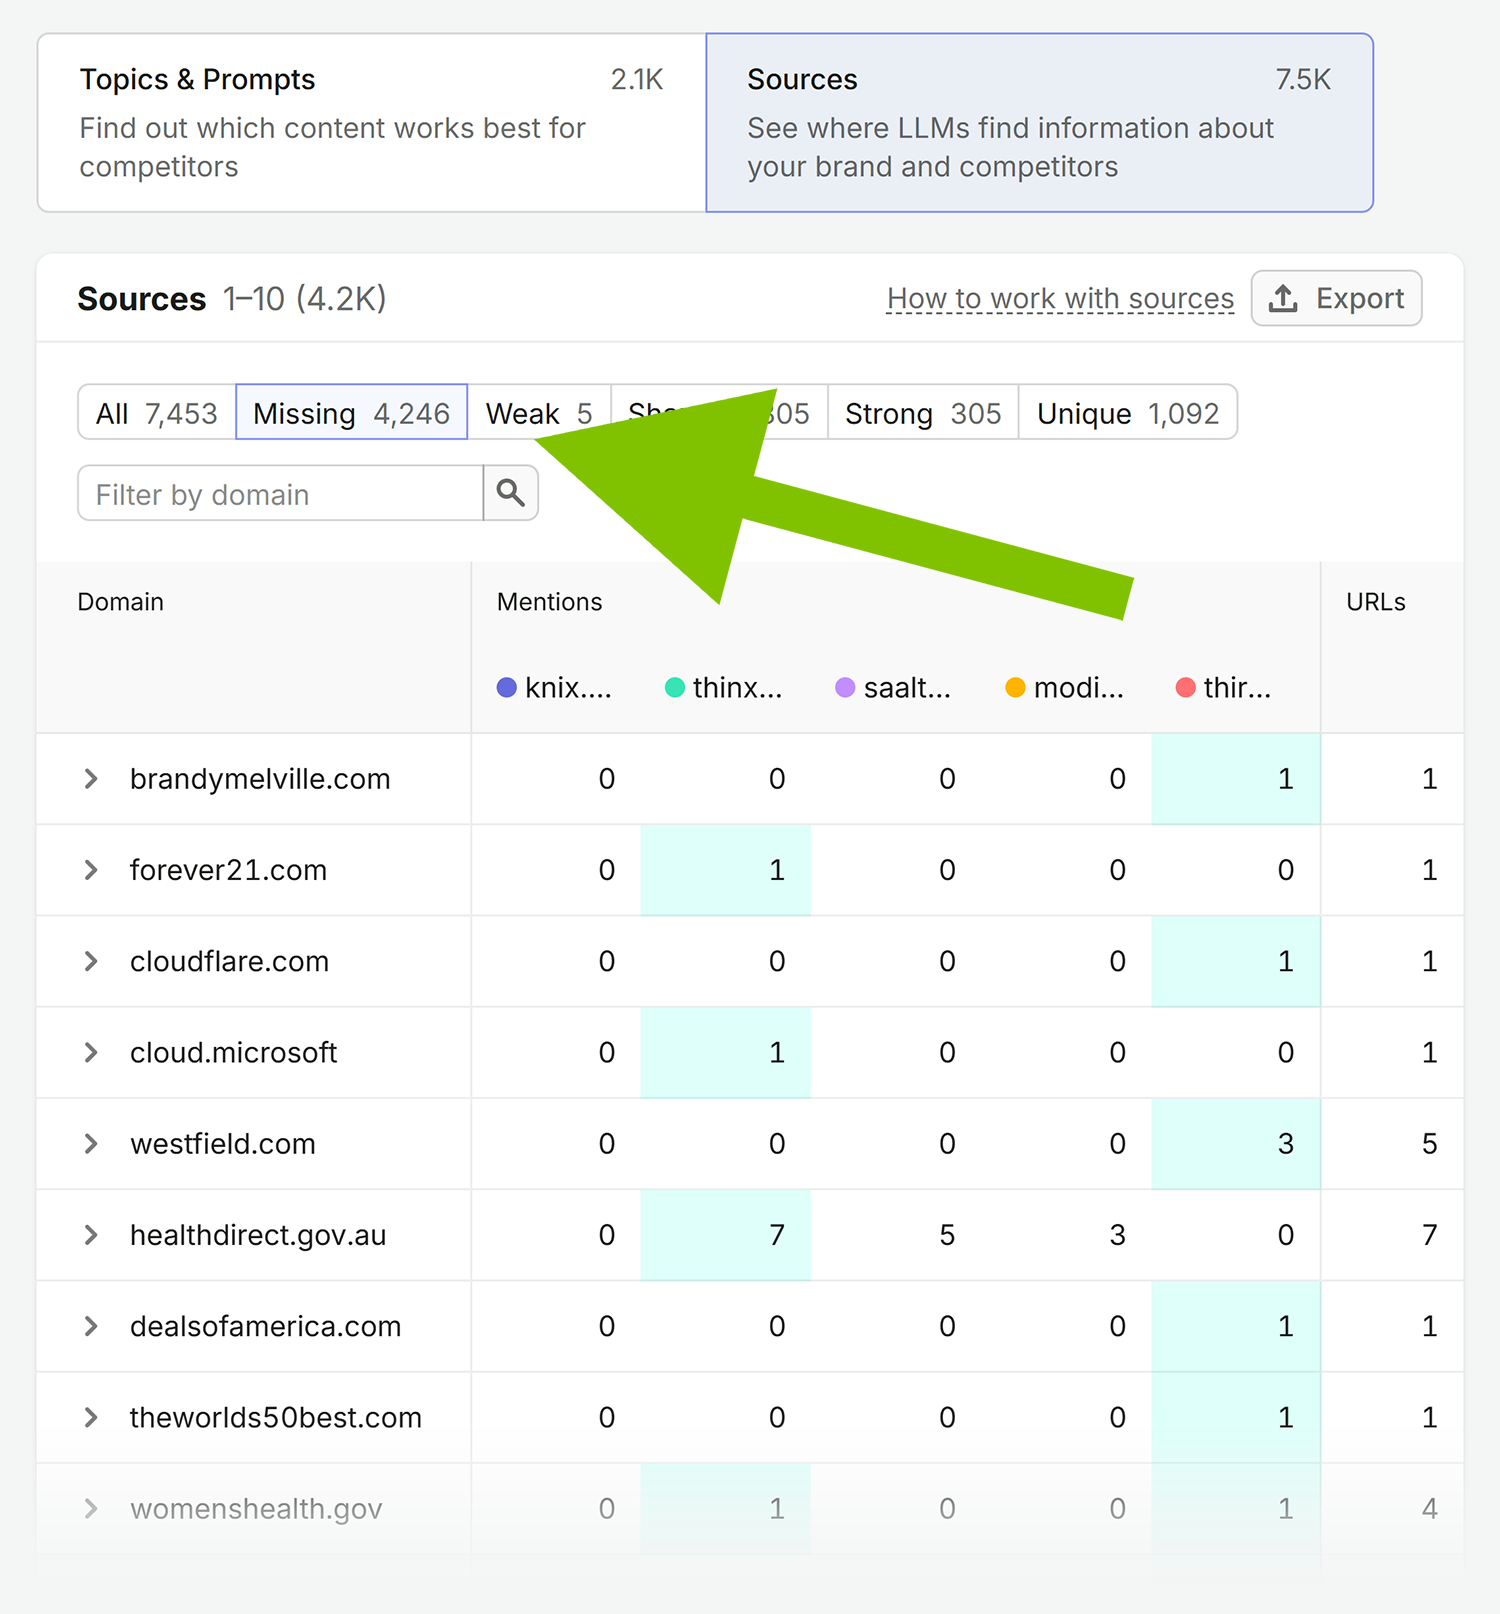Click cloudflare.com domain name
Image resolution: width=1500 pixels, height=1614 pixels.
[x=230, y=961]
